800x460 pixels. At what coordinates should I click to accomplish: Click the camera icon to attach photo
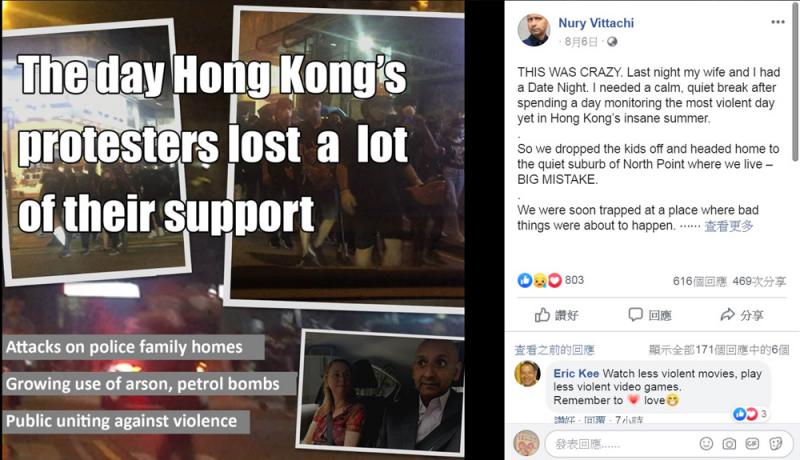click(729, 444)
